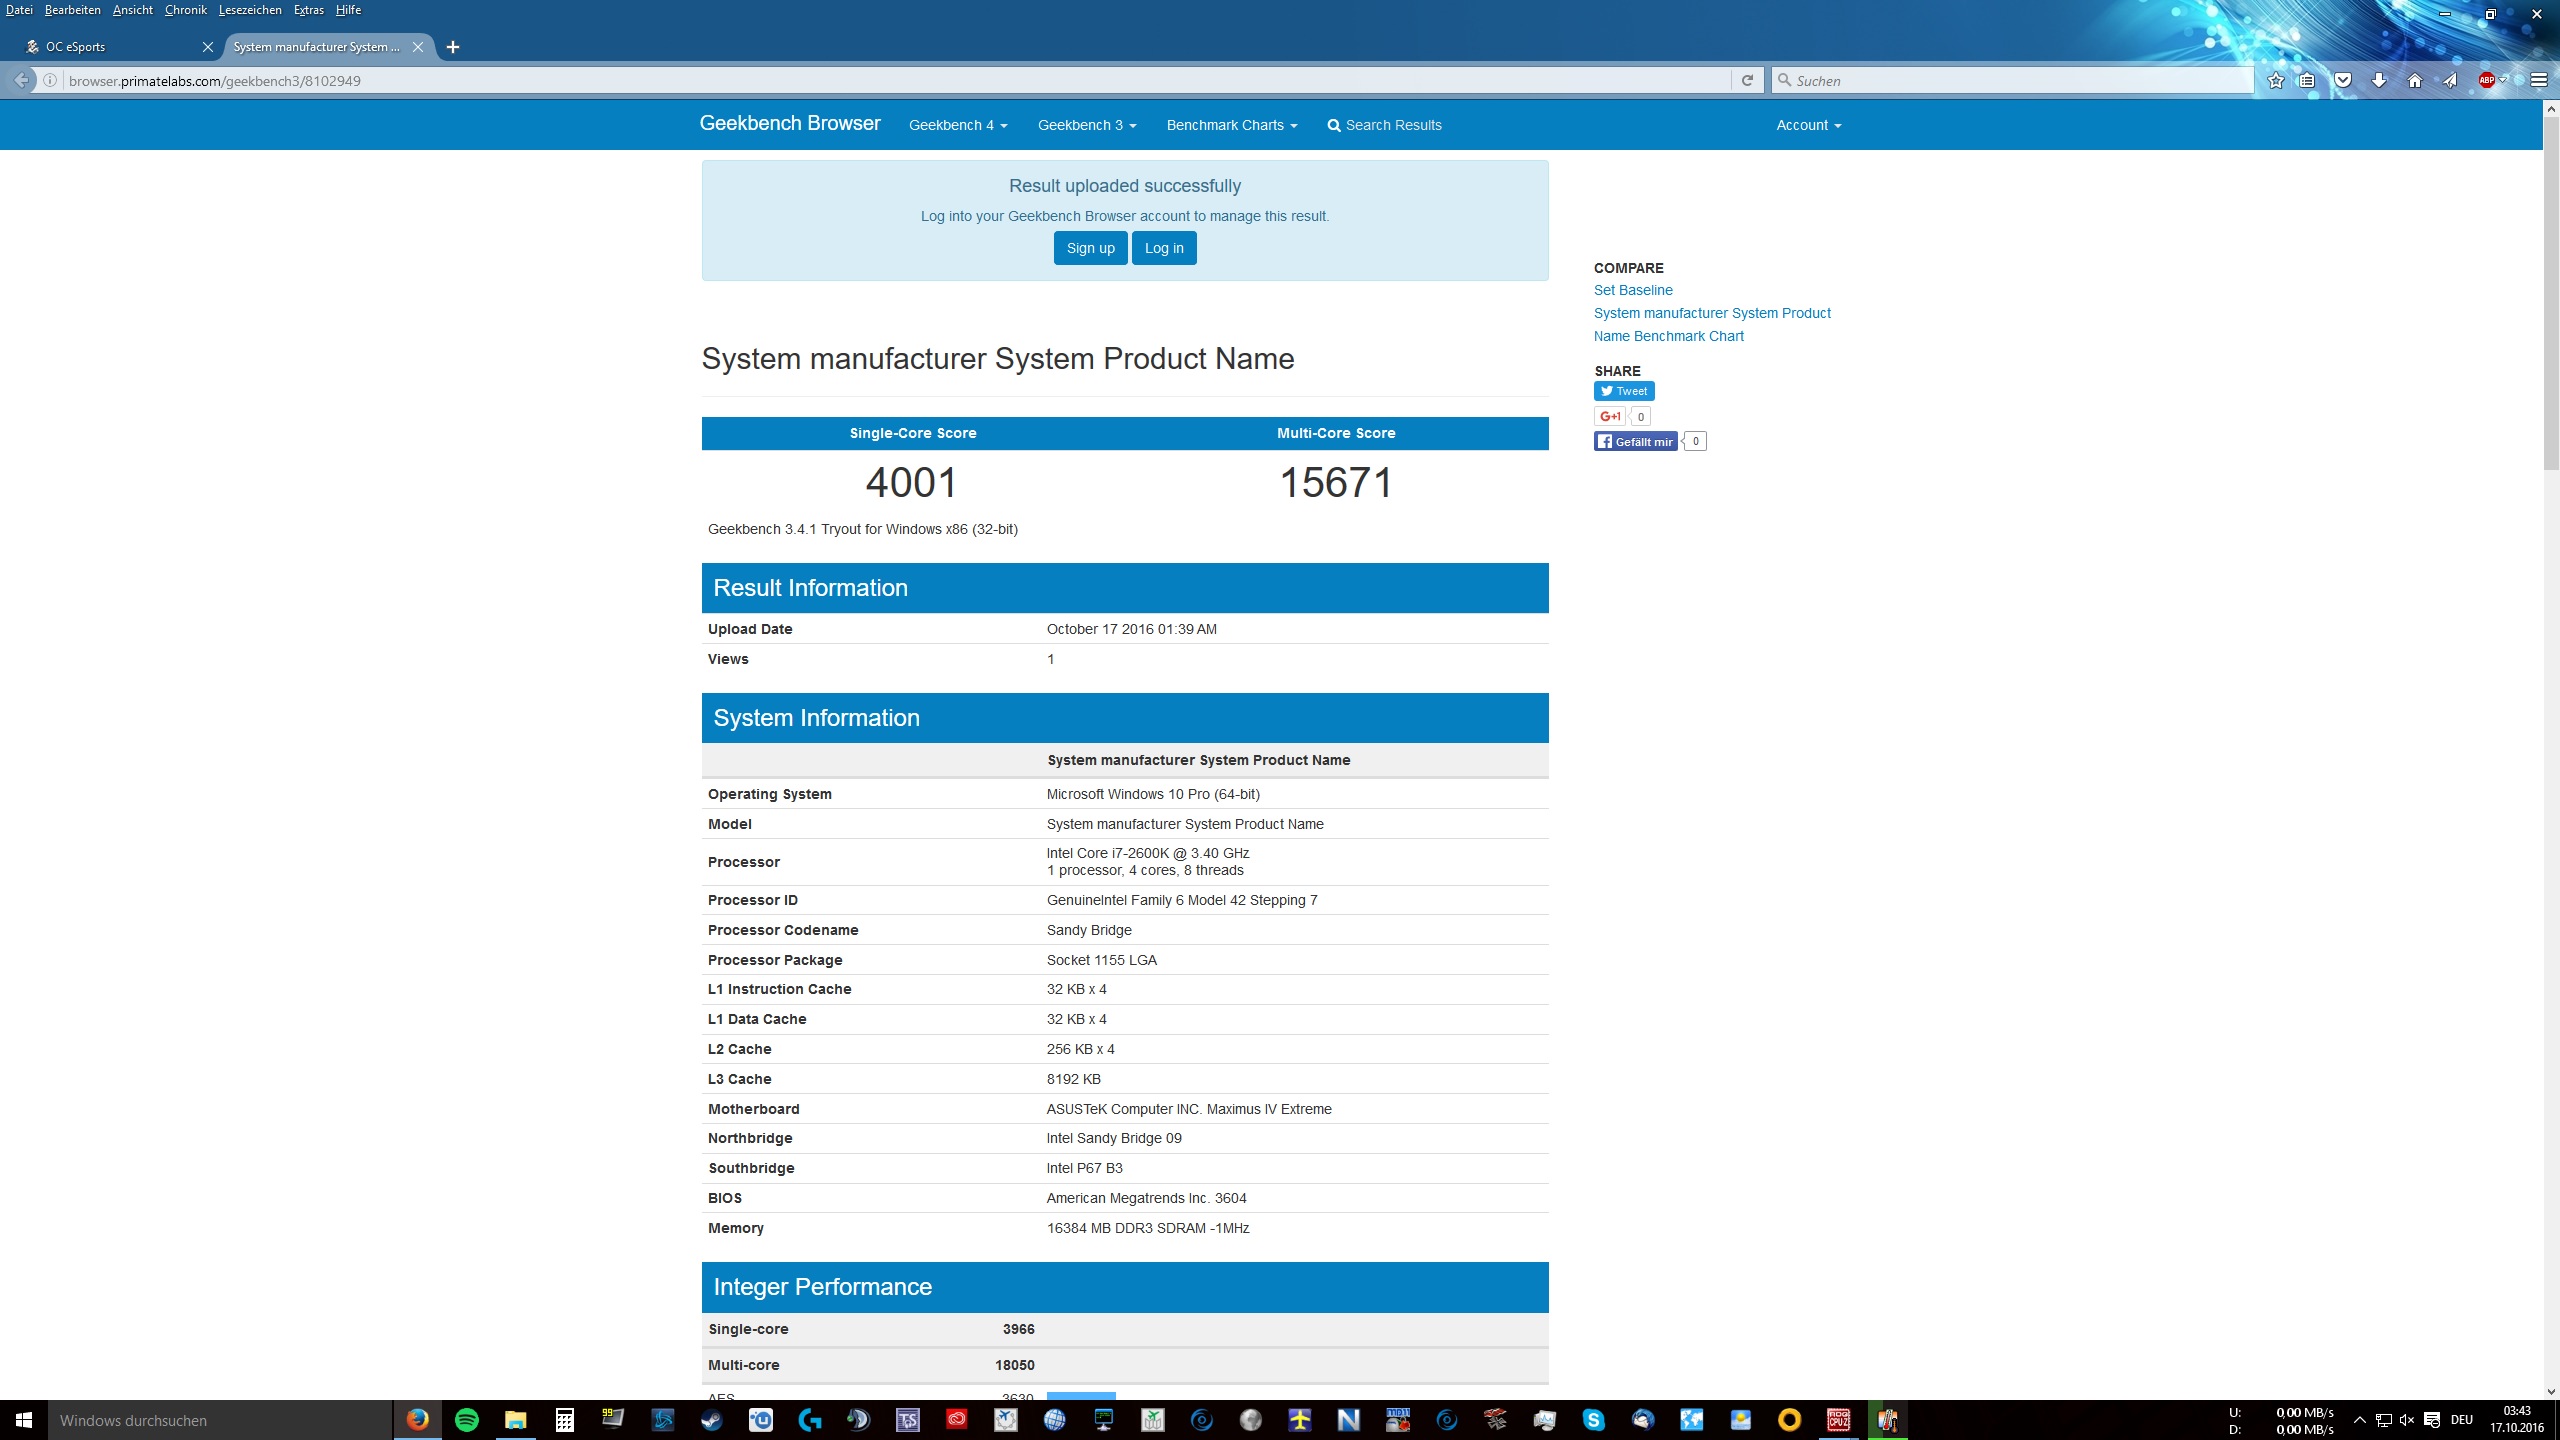Close the System manufacturer tab
The width and height of the screenshot is (2560, 1440).
tap(418, 47)
